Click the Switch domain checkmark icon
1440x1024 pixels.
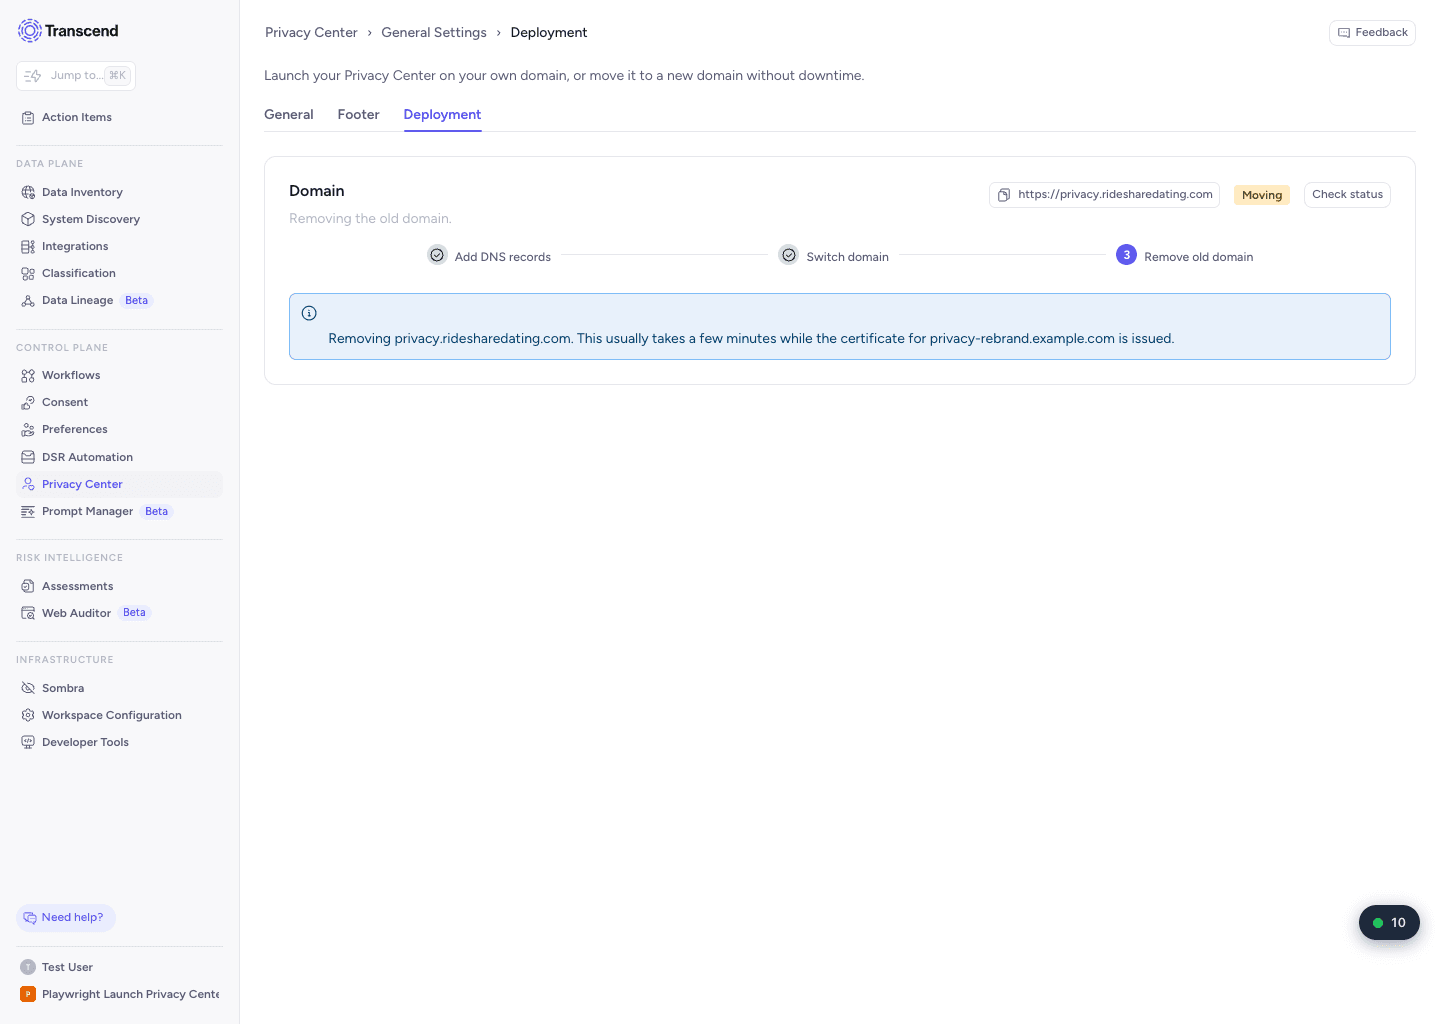(789, 255)
